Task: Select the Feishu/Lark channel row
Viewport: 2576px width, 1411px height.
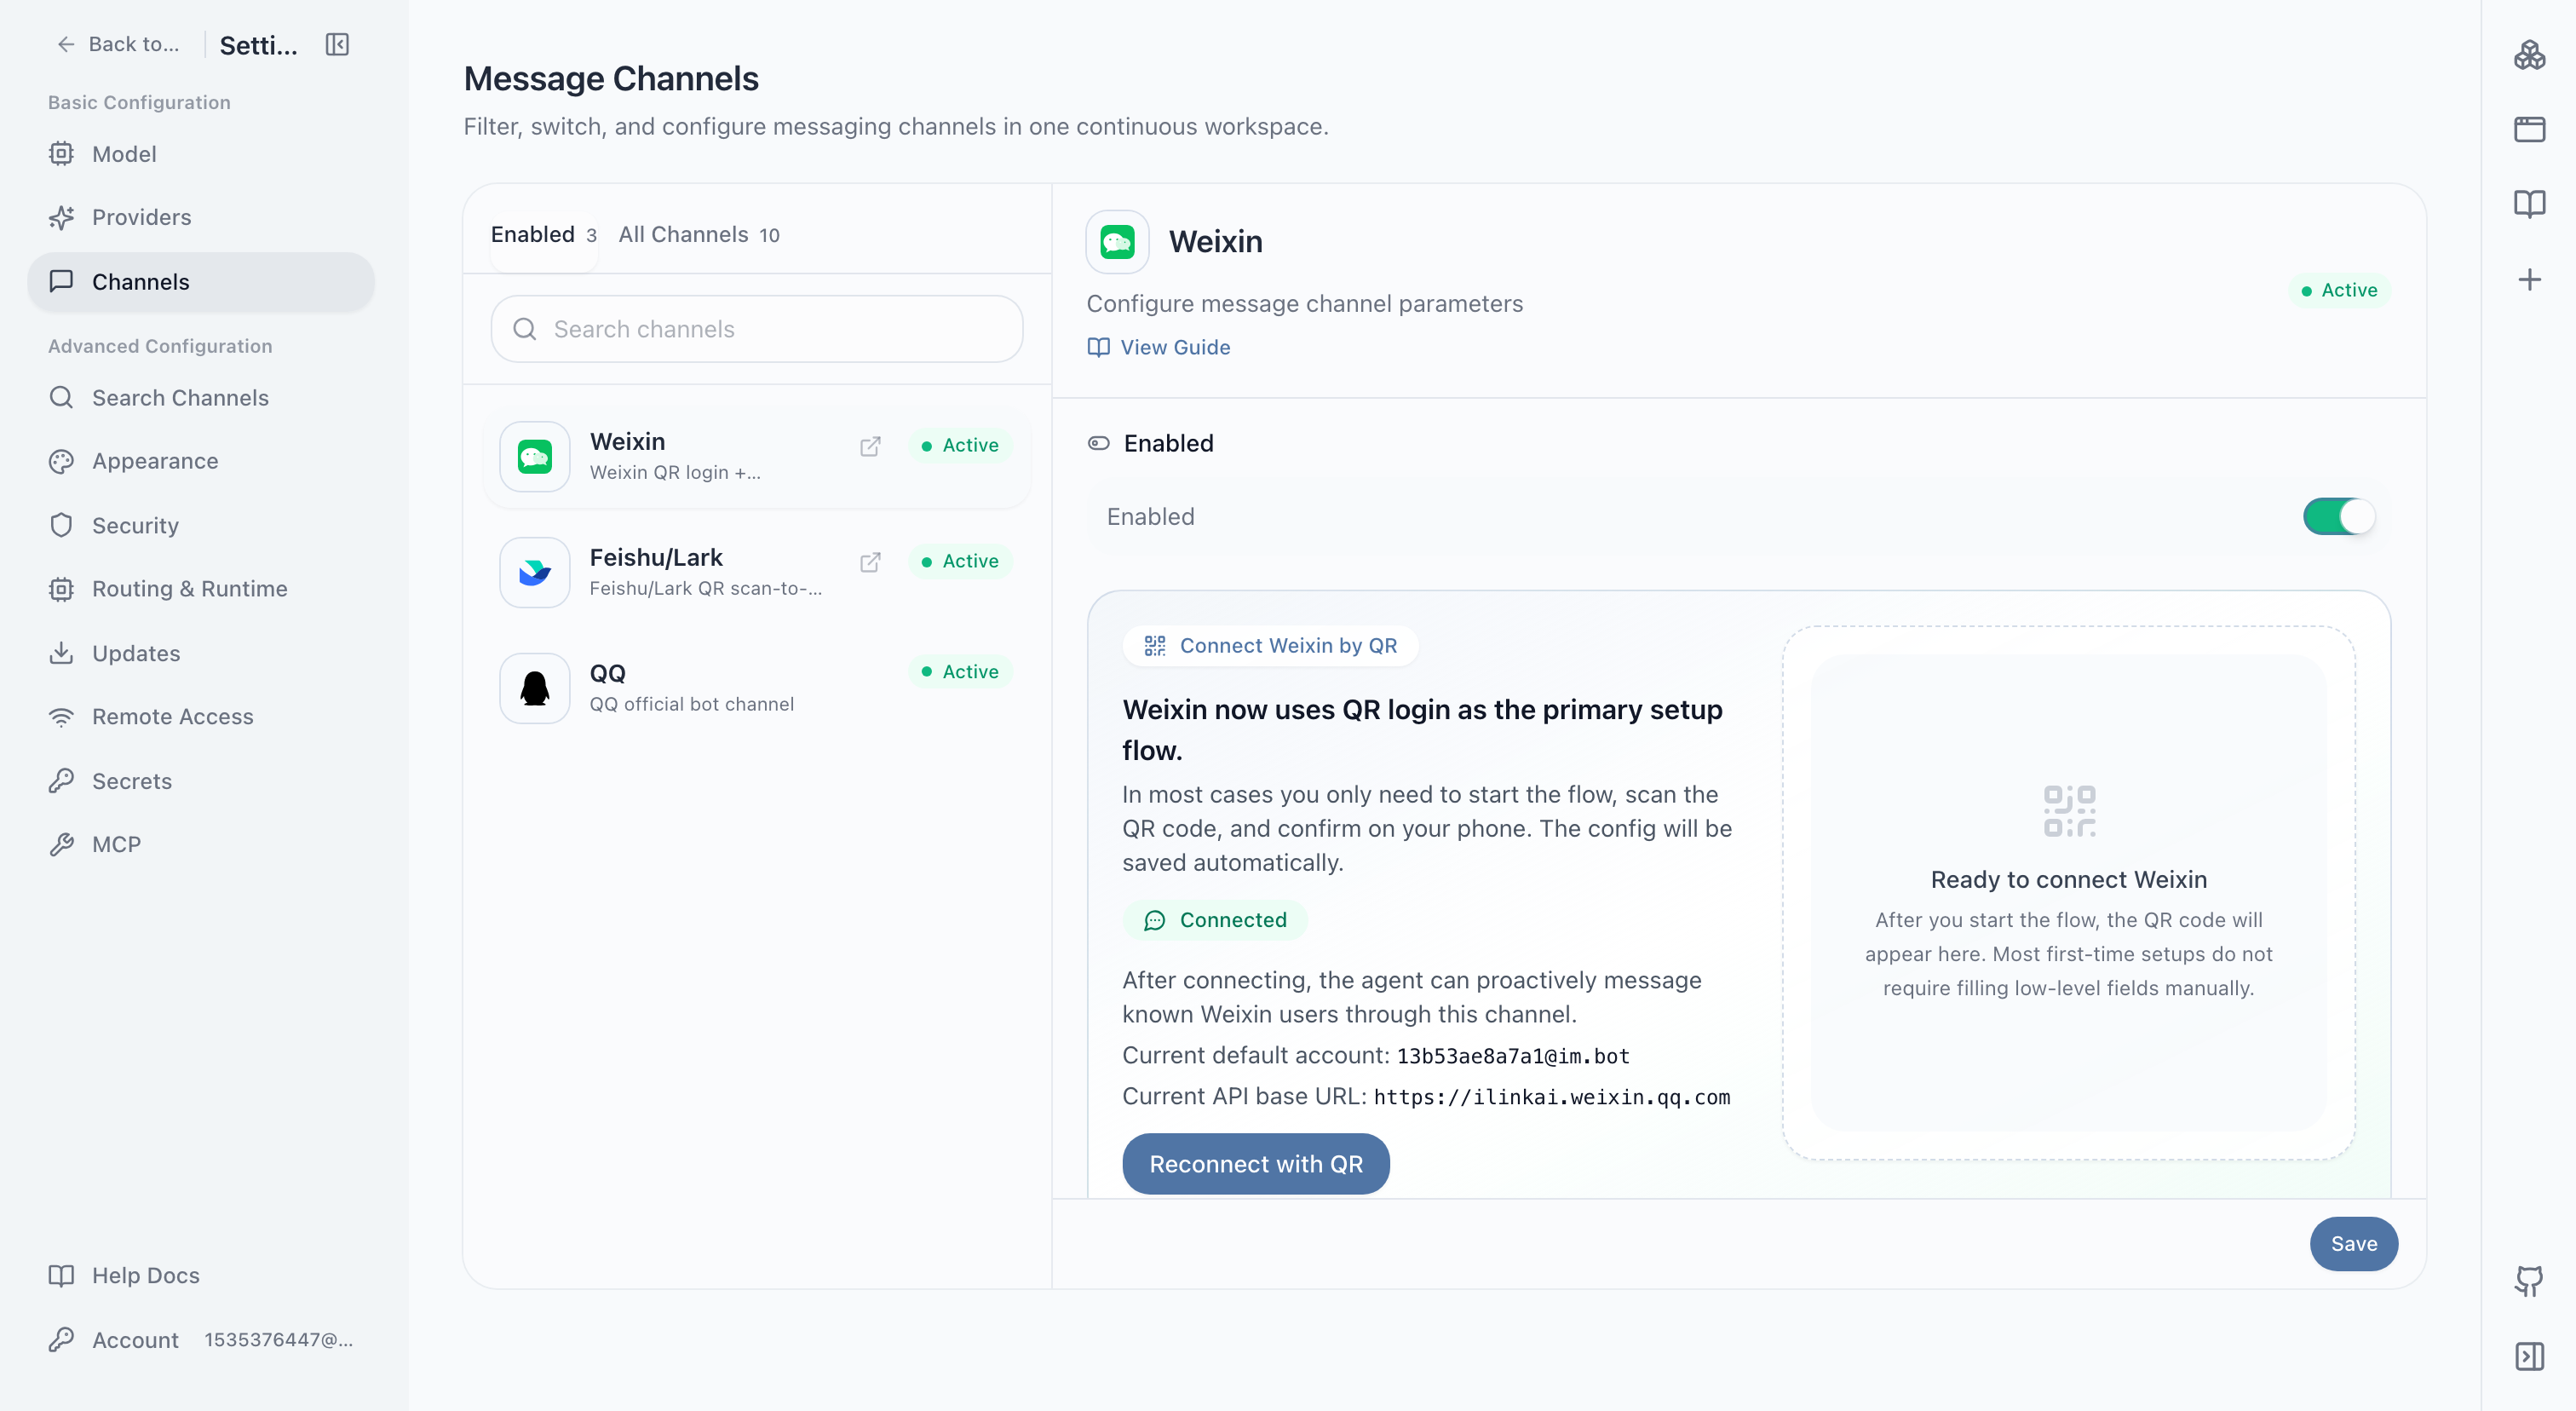Action: pos(757,572)
